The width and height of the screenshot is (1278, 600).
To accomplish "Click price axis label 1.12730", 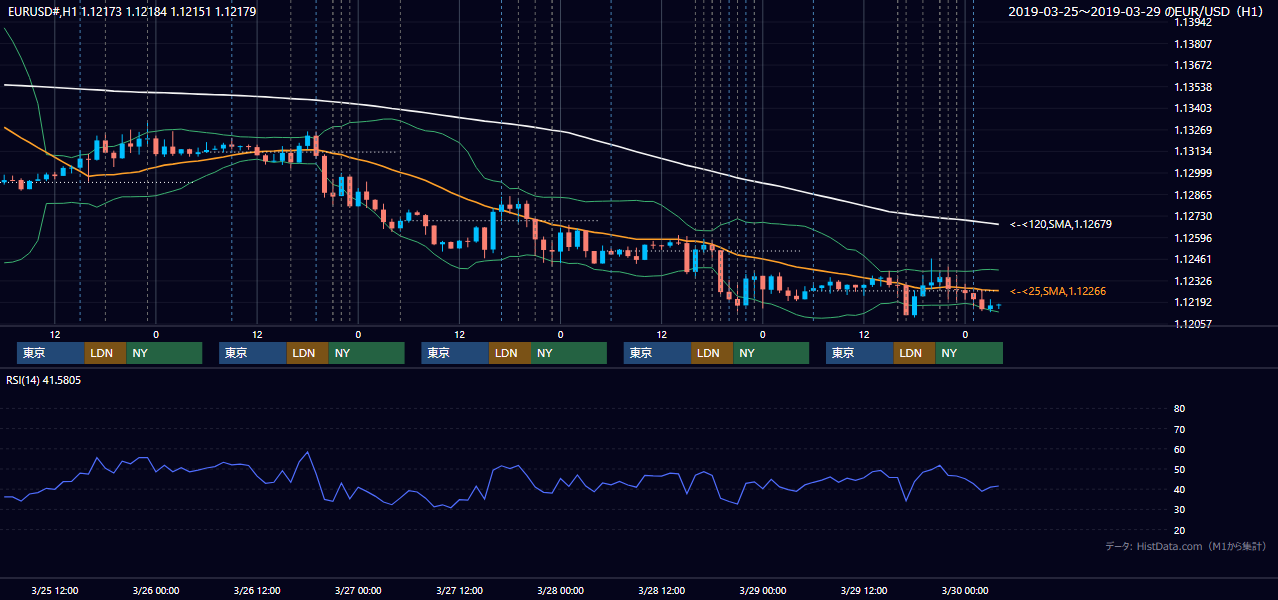I will 1193,216.
